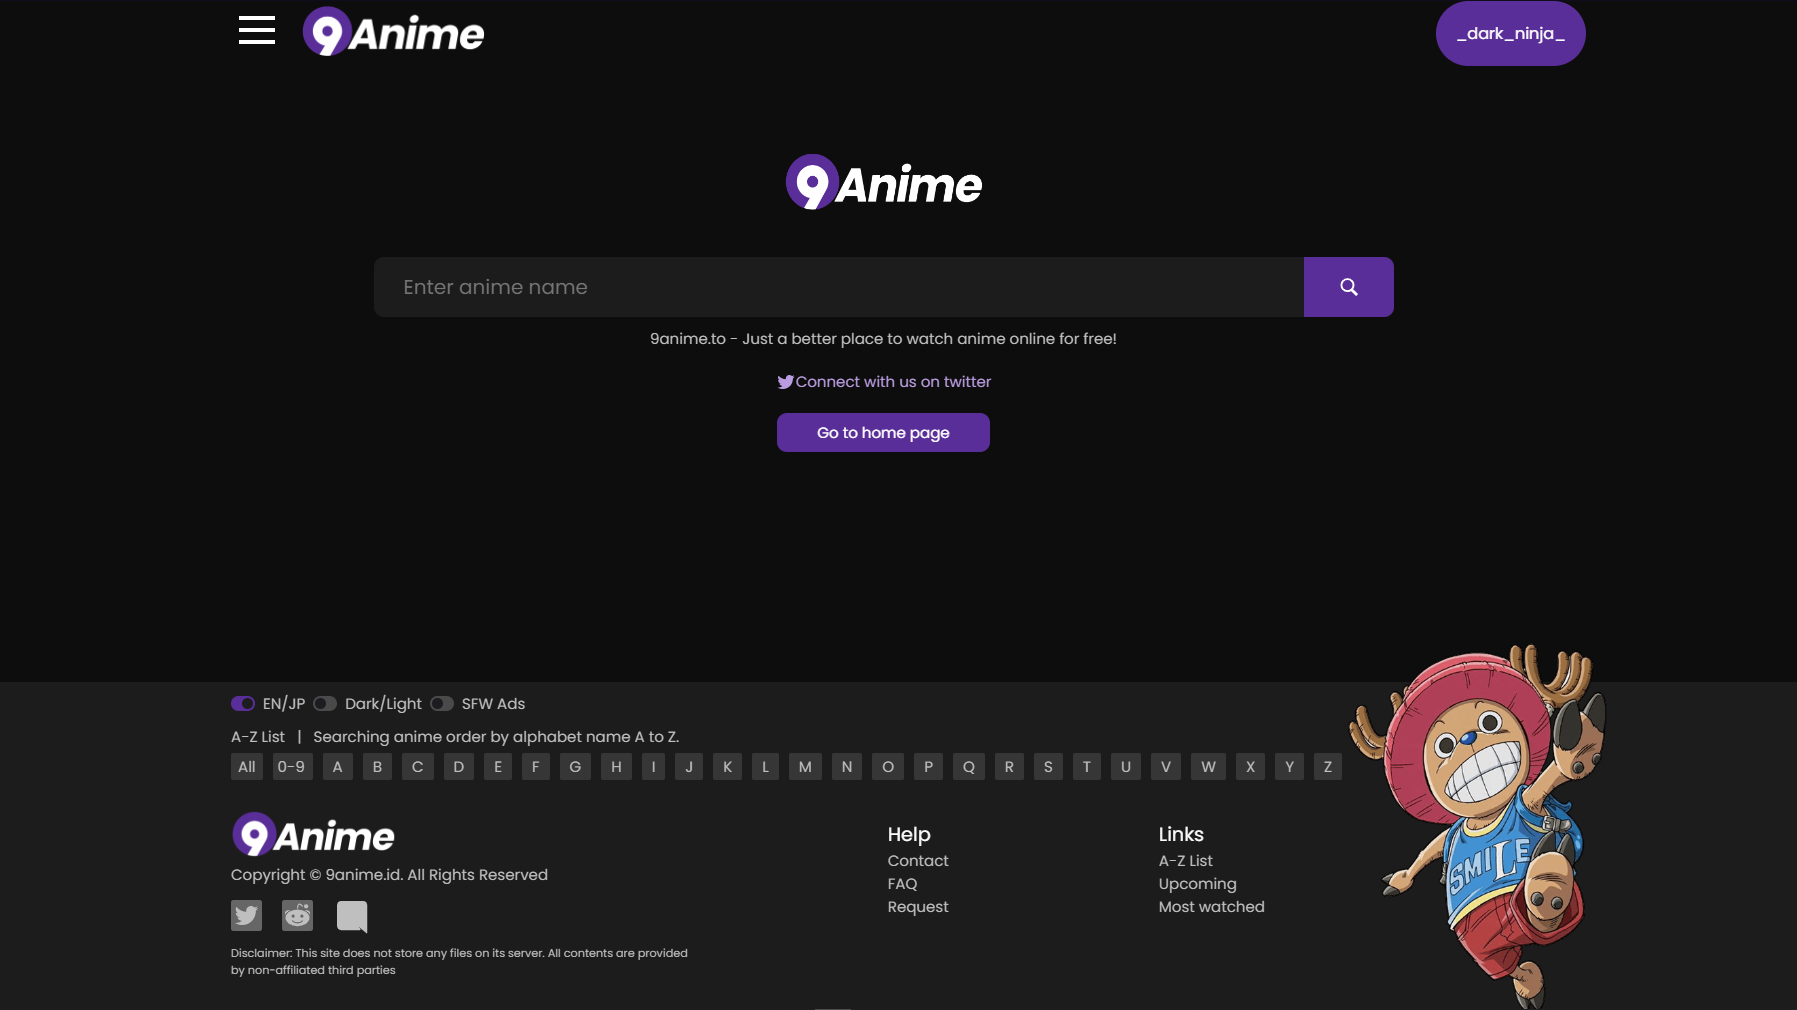Select letter X in A-Z list

click(1250, 767)
